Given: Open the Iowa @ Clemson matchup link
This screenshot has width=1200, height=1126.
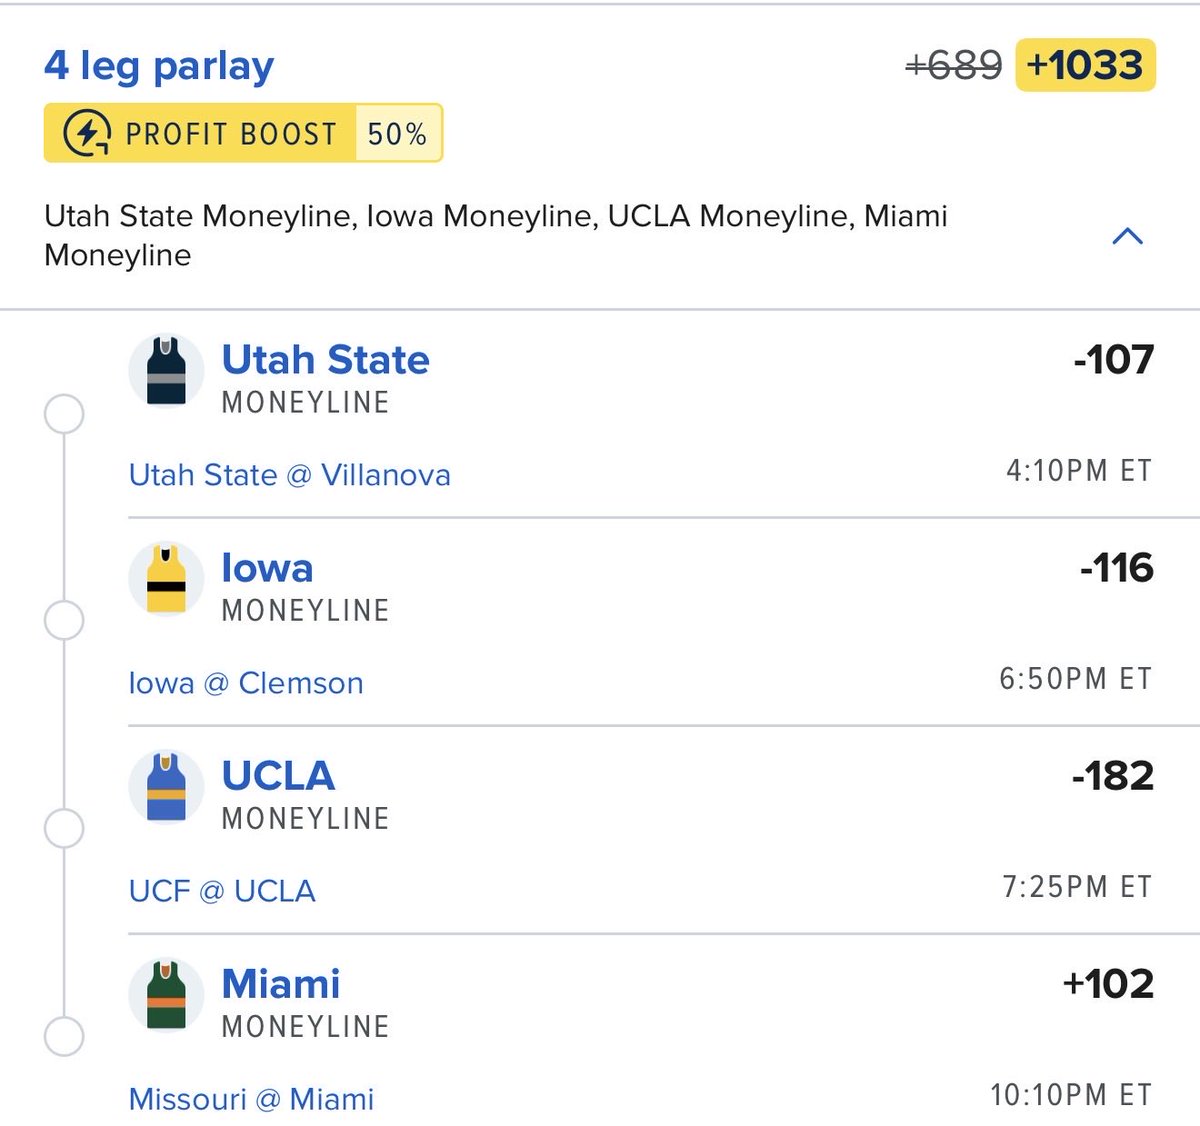Looking at the screenshot, I should tap(246, 683).
